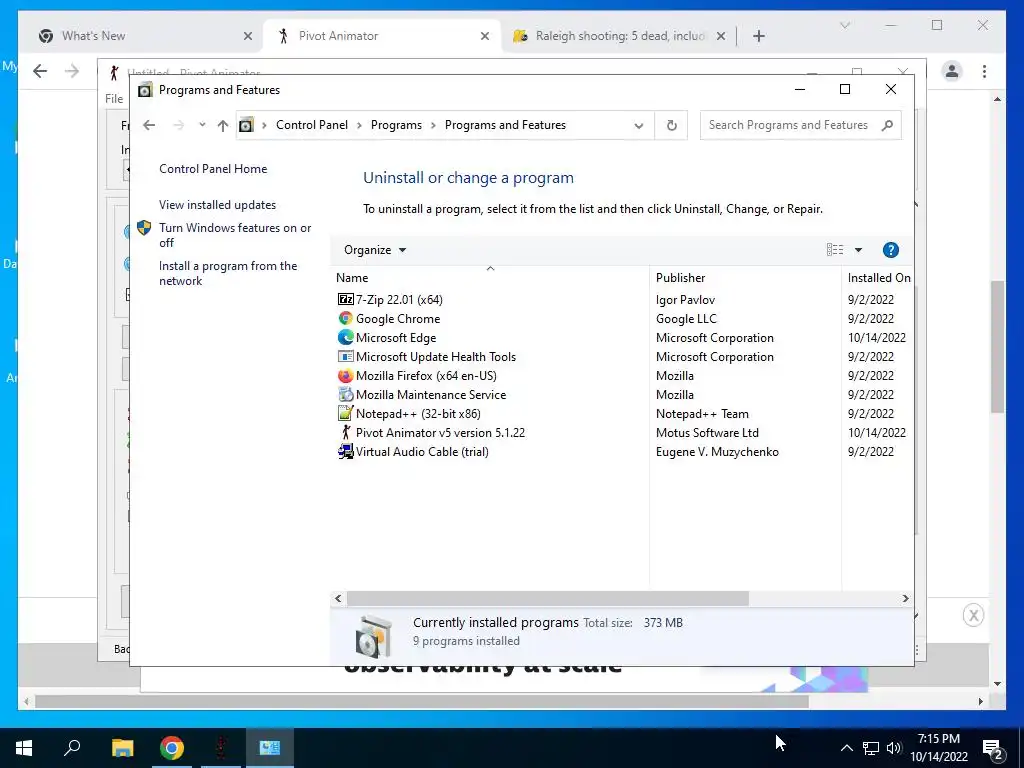Click the Microsoft Update Health Tools icon
This screenshot has height=768, width=1024.
345,356
